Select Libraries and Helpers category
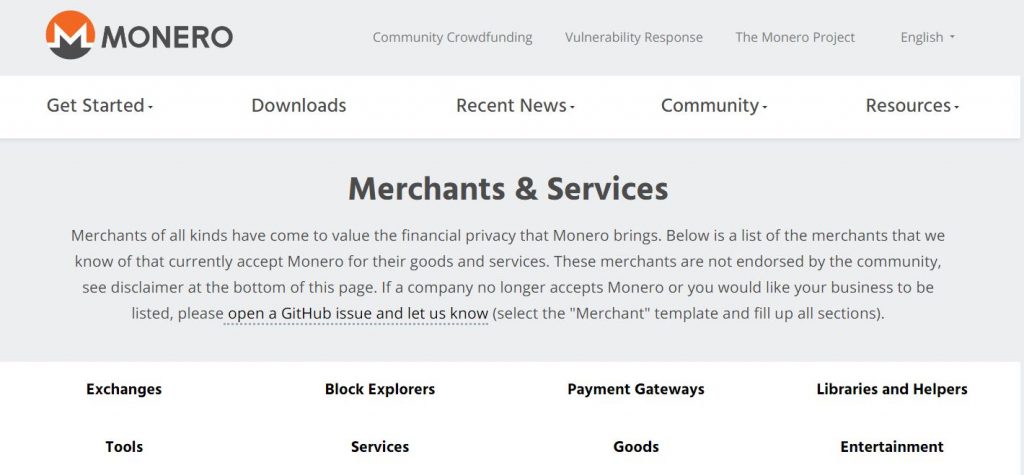Viewport: 1024px width, 475px height. coord(892,389)
